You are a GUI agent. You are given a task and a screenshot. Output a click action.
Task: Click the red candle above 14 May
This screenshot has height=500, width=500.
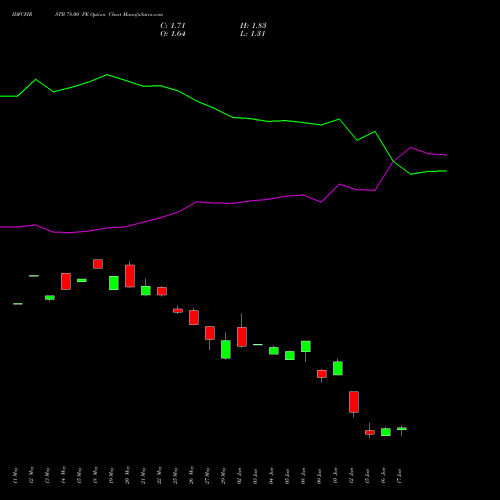[x=66, y=281]
